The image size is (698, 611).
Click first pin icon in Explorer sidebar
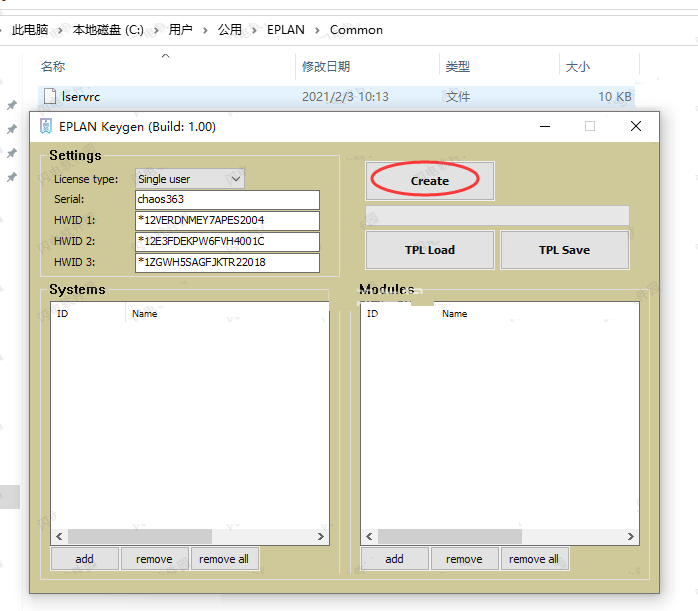click(x=12, y=105)
